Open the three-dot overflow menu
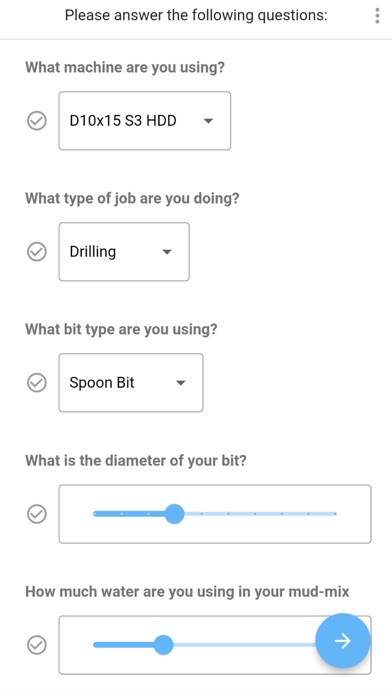Screen dimensions: 392x696 click(377, 16)
